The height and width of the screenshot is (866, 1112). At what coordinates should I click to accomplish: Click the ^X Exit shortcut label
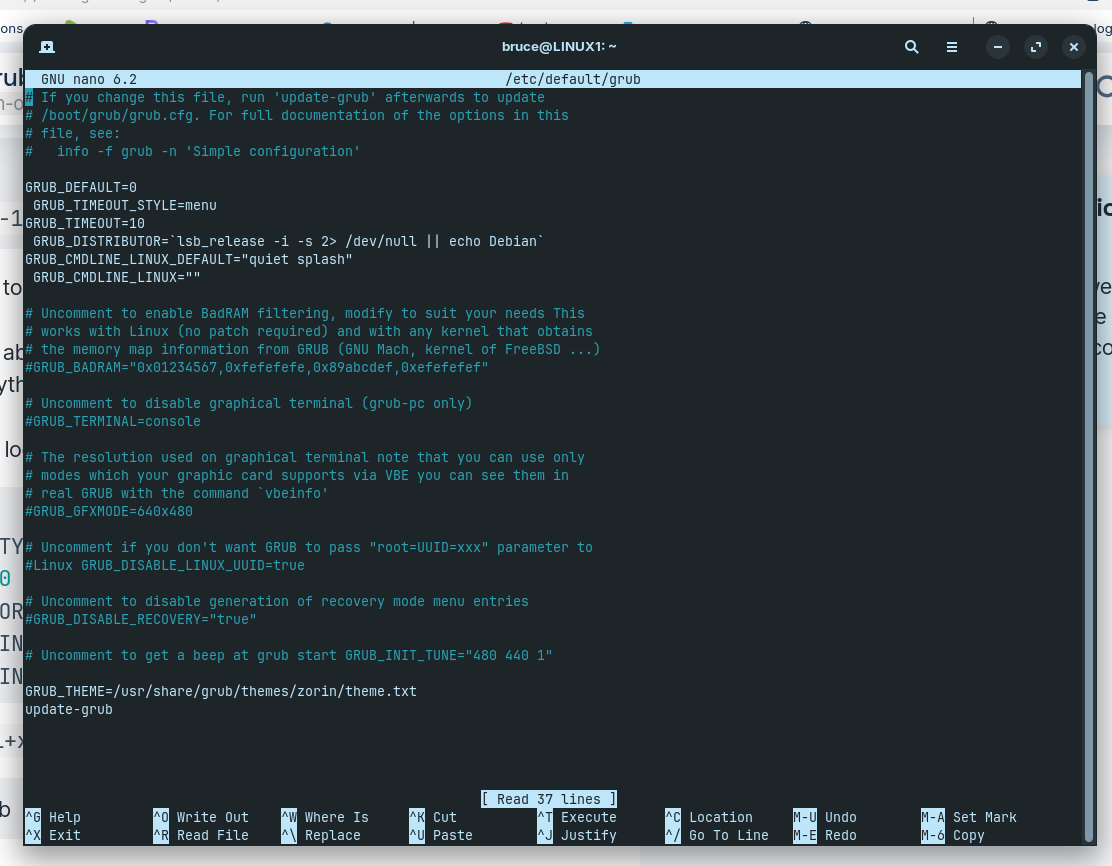53,835
